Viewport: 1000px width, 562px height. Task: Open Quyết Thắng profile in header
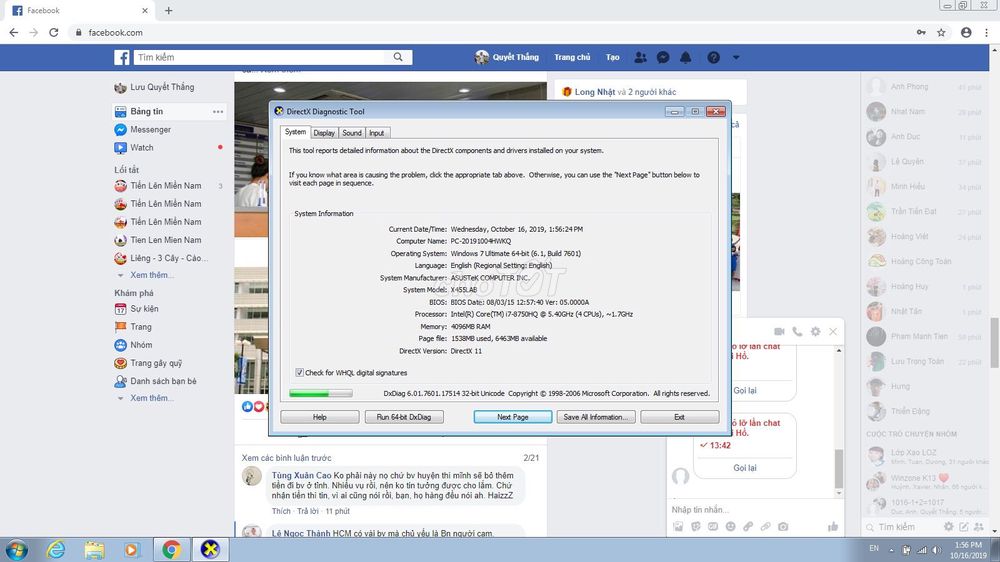coord(507,57)
